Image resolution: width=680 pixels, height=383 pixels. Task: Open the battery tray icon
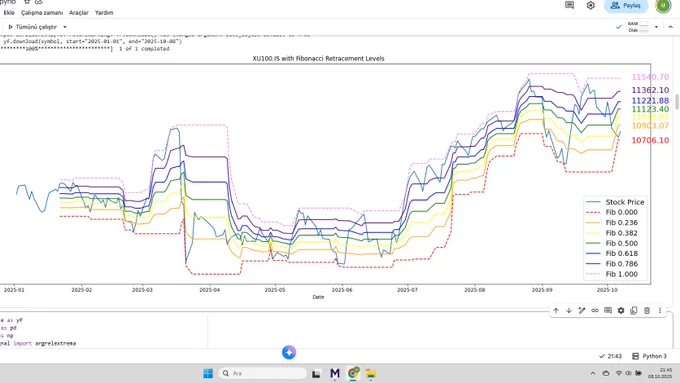(x=638, y=373)
